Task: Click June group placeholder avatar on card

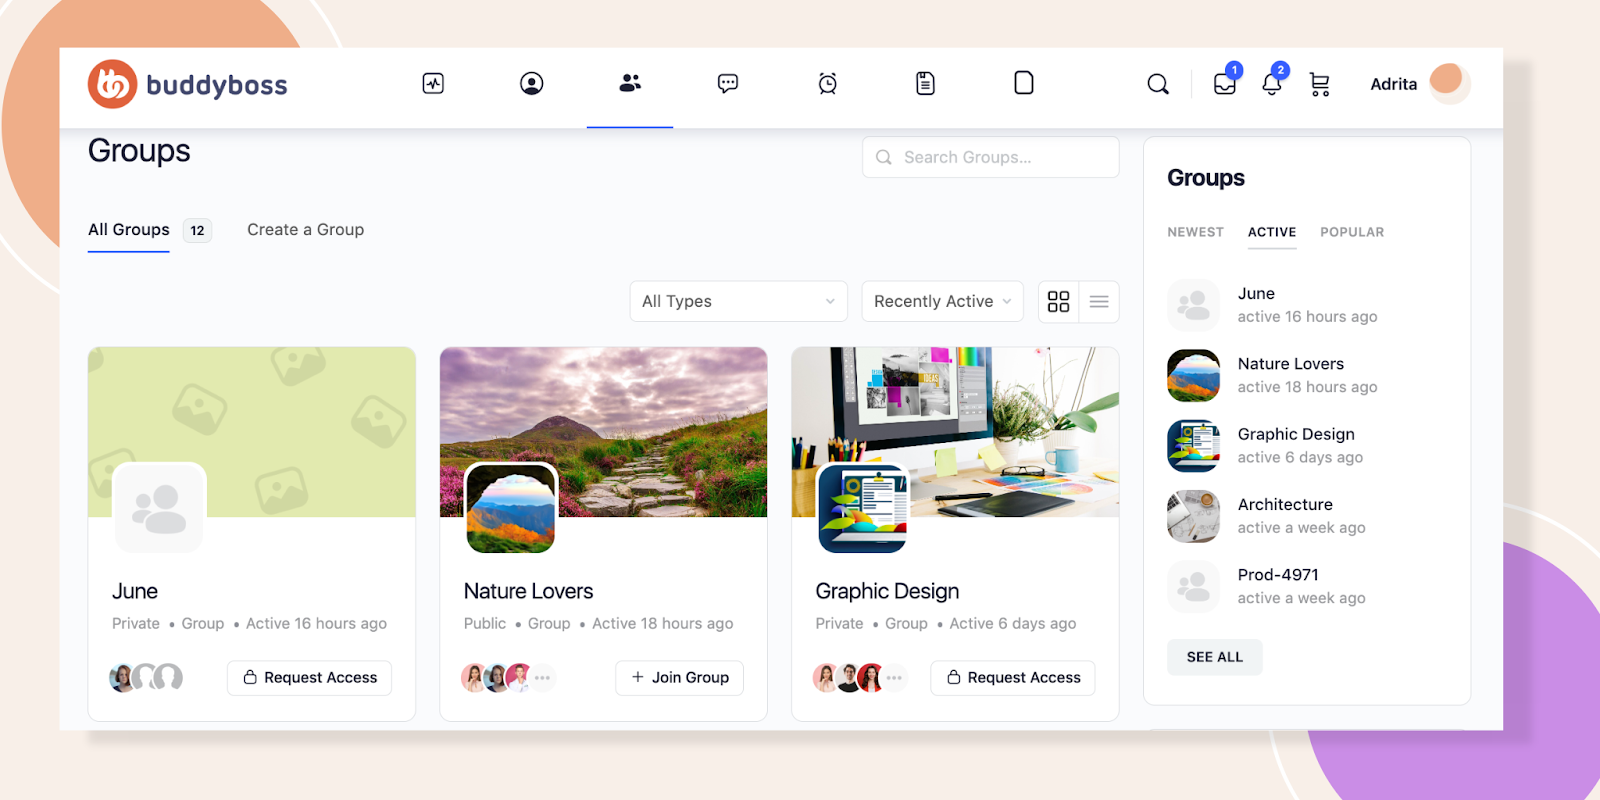Action: coord(160,509)
